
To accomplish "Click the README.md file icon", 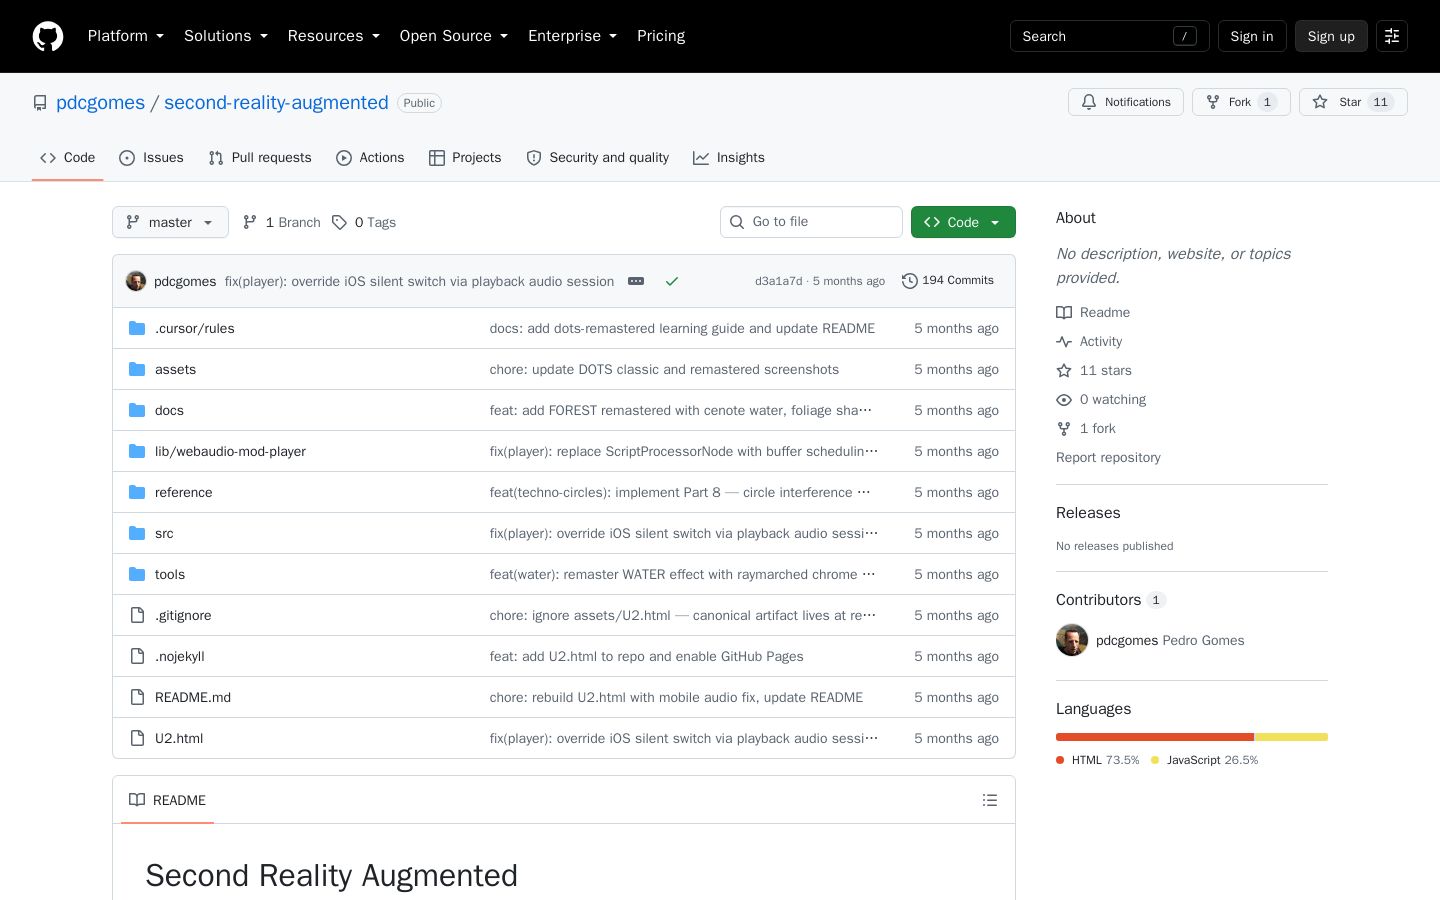I will [x=137, y=697].
